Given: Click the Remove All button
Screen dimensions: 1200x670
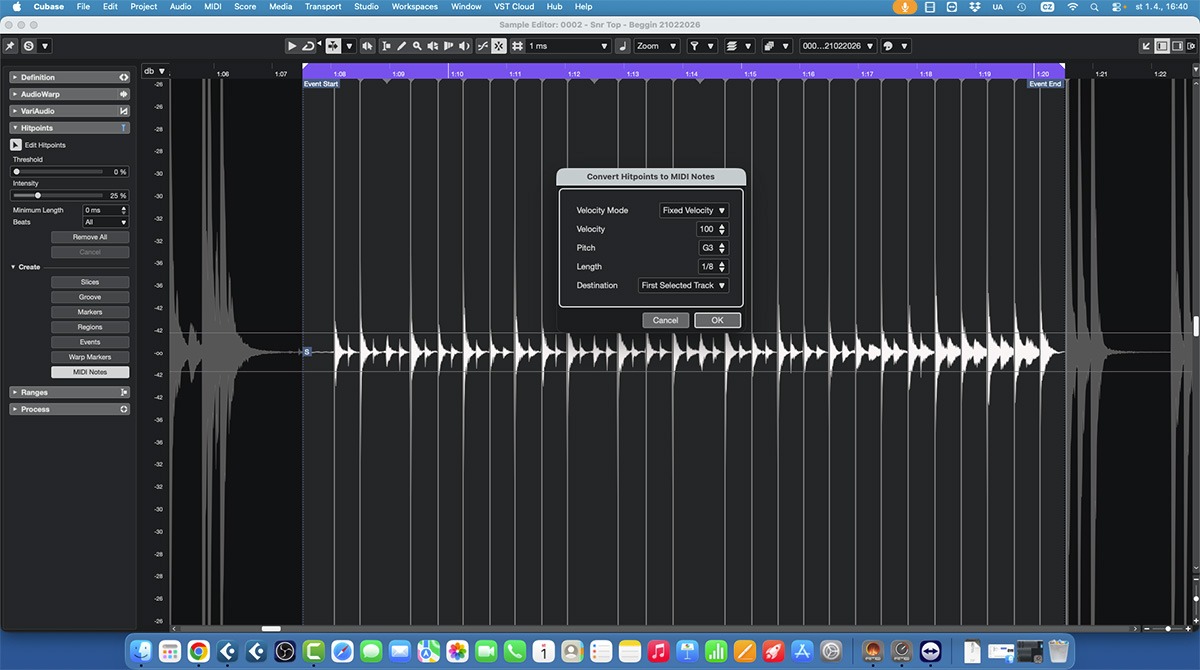Looking at the screenshot, I should click(x=90, y=237).
